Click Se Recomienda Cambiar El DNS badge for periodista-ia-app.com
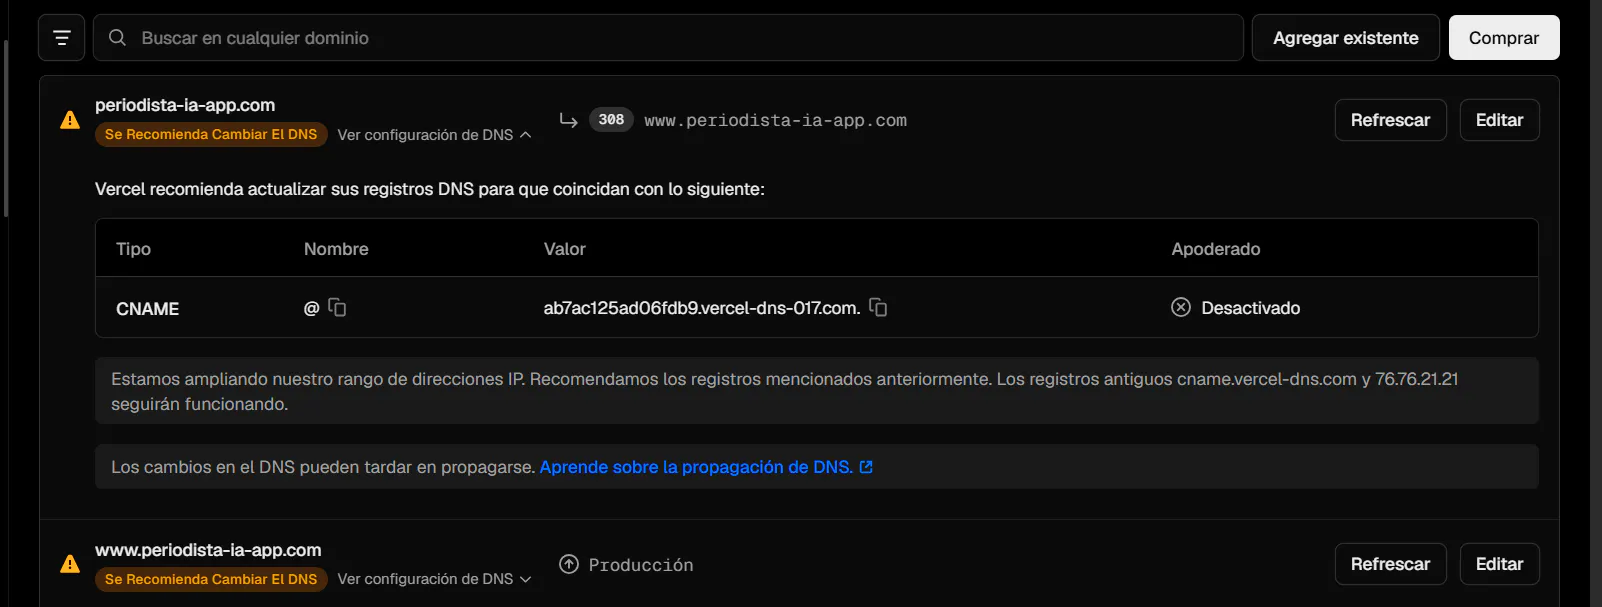The height and width of the screenshot is (607, 1602). [211, 134]
